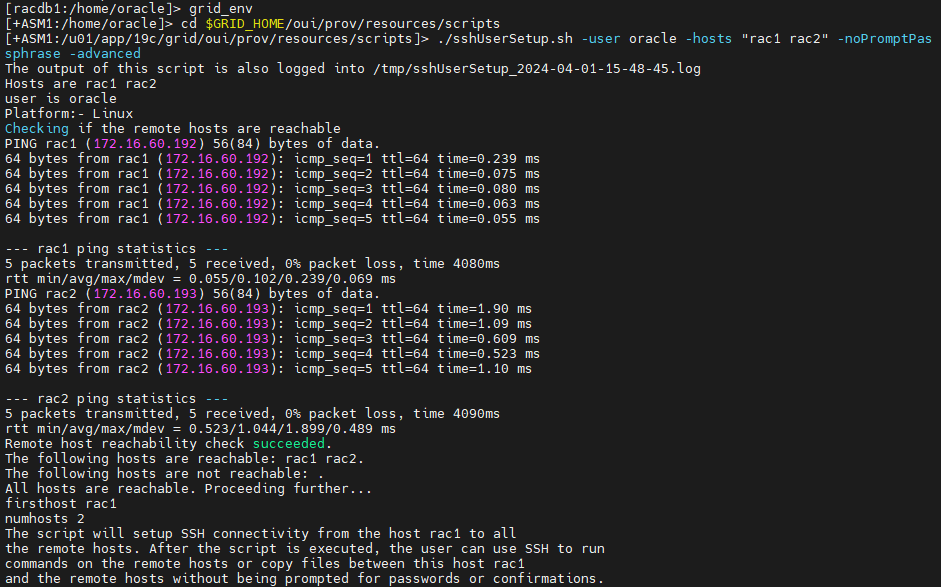Image resolution: width=941 pixels, height=587 pixels.
Task: Click the rac1 'time=0.239 ms' value
Action: (x=489, y=159)
